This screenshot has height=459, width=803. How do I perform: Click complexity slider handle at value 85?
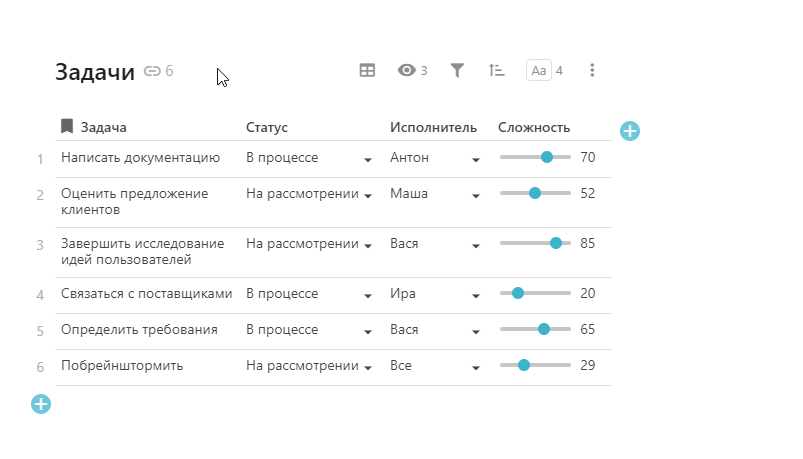click(556, 243)
